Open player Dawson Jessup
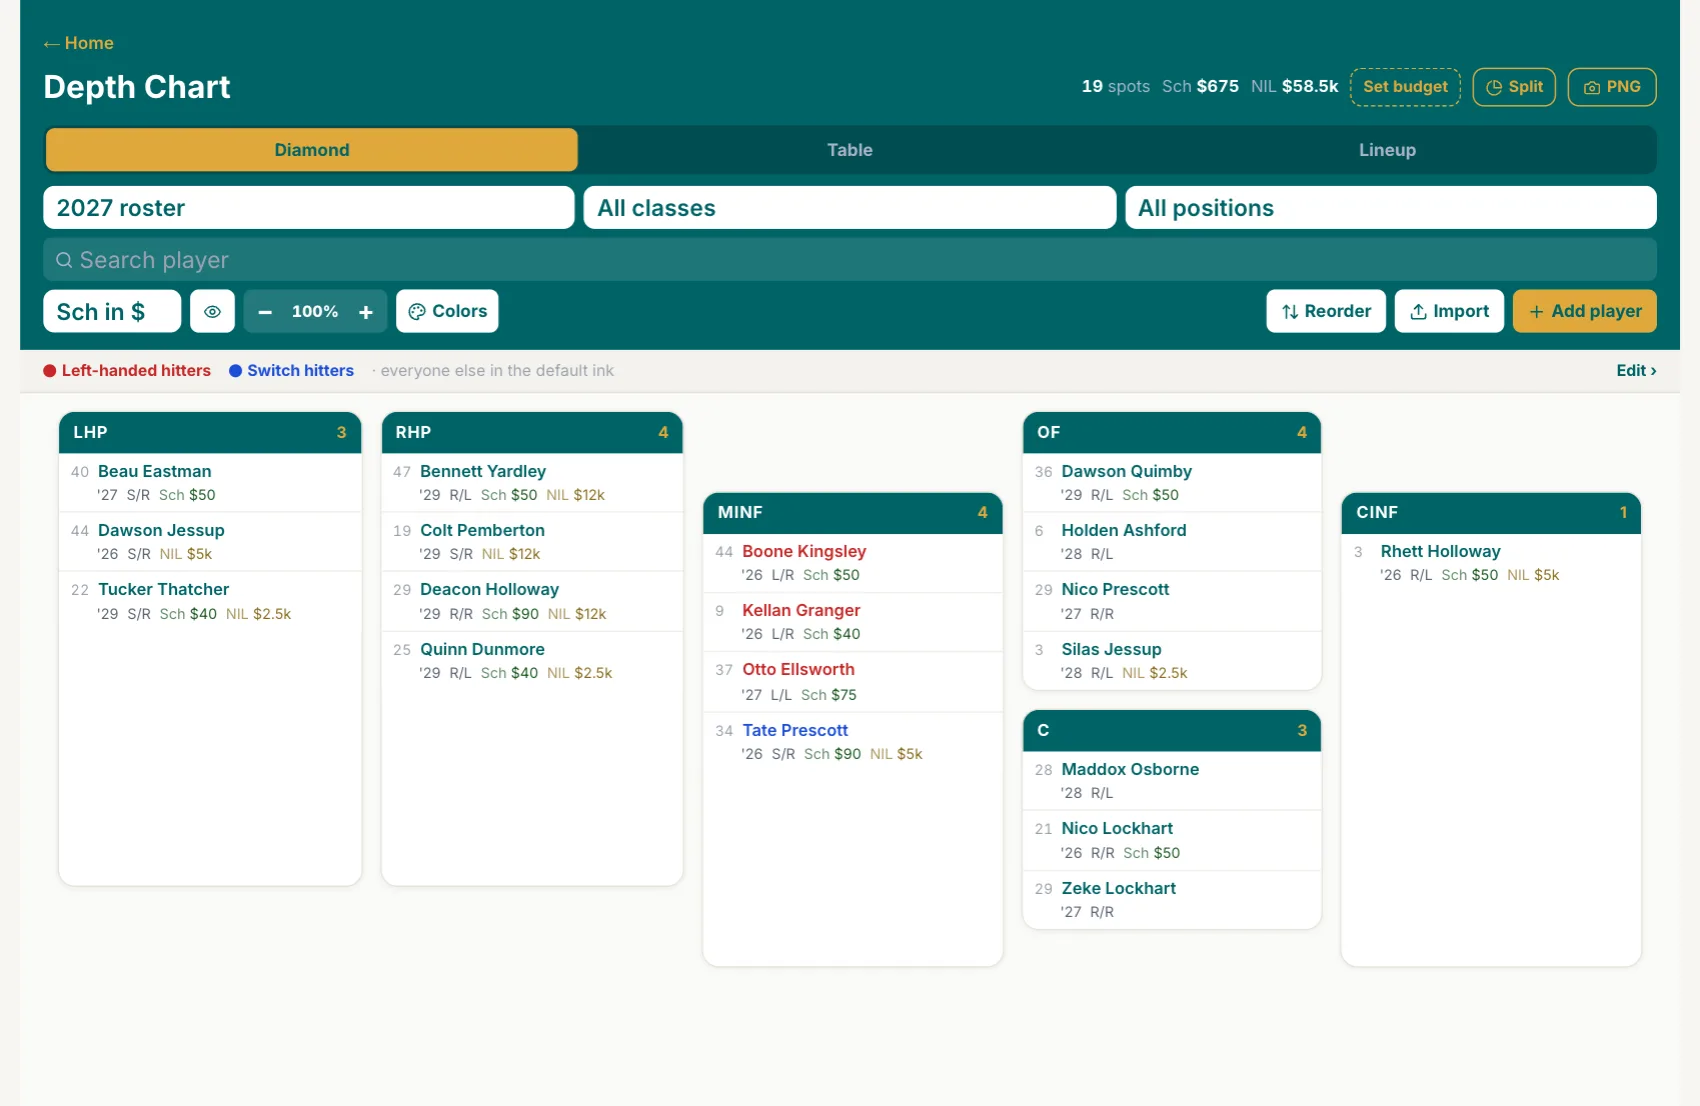 (x=210, y=542)
